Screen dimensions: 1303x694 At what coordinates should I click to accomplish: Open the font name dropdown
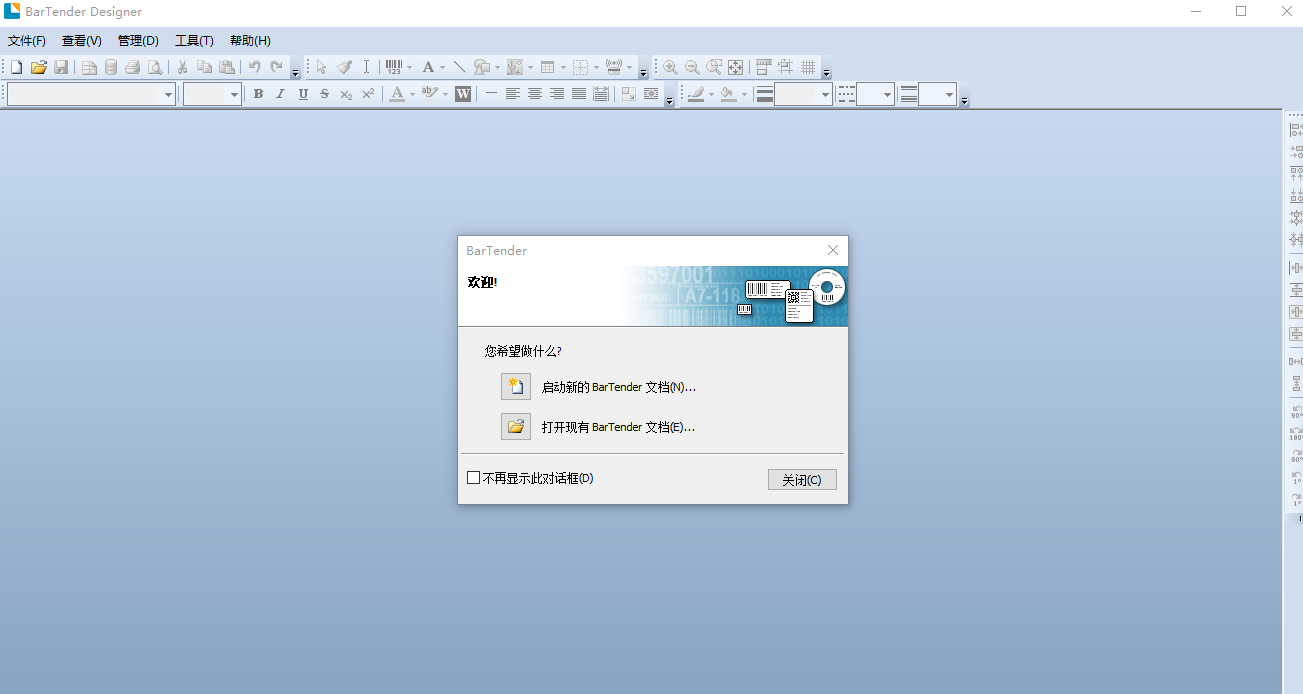pyautogui.click(x=169, y=94)
